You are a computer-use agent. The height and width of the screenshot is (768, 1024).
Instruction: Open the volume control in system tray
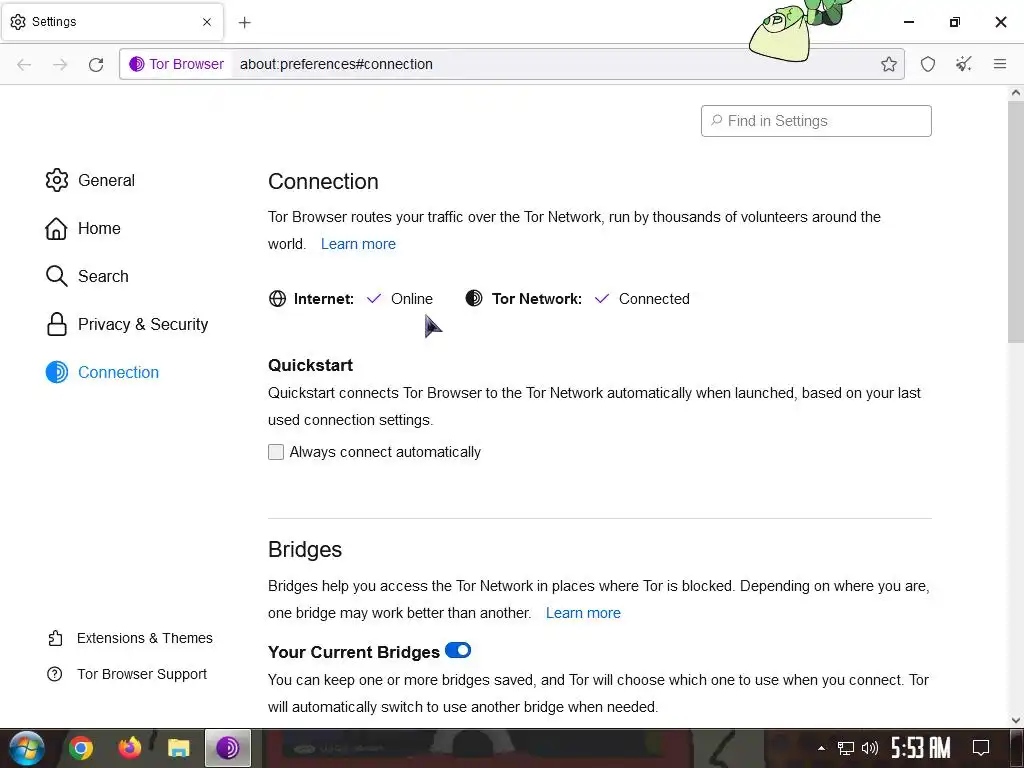pos(870,748)
